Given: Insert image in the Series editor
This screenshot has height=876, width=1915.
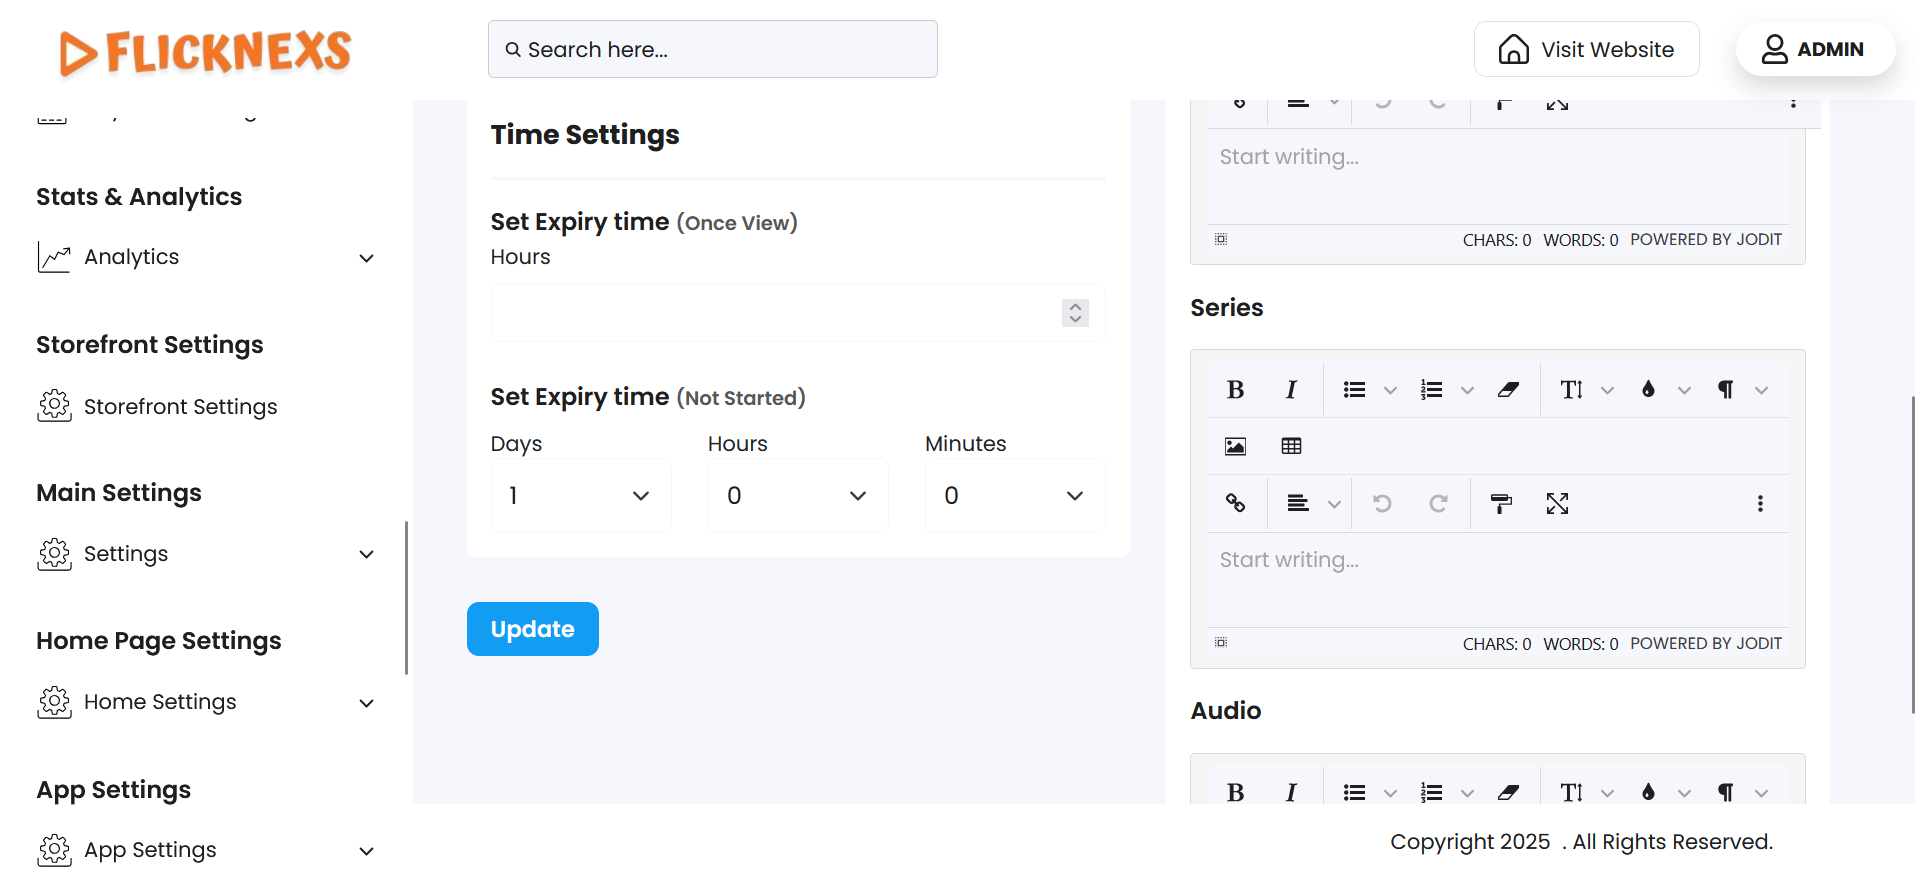Looking at the screenshot, I should click(1235, 446).
